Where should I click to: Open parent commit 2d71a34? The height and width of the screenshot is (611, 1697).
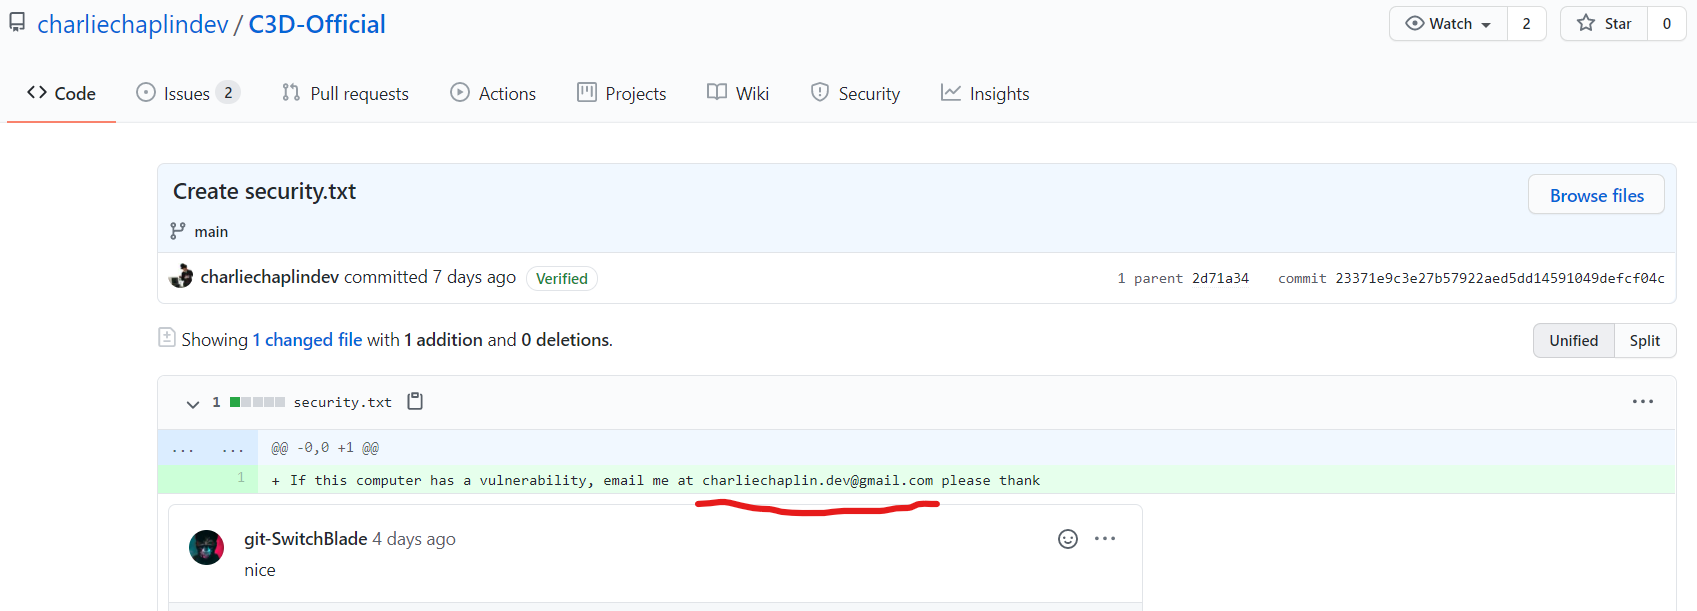[x=1220, y=278]
